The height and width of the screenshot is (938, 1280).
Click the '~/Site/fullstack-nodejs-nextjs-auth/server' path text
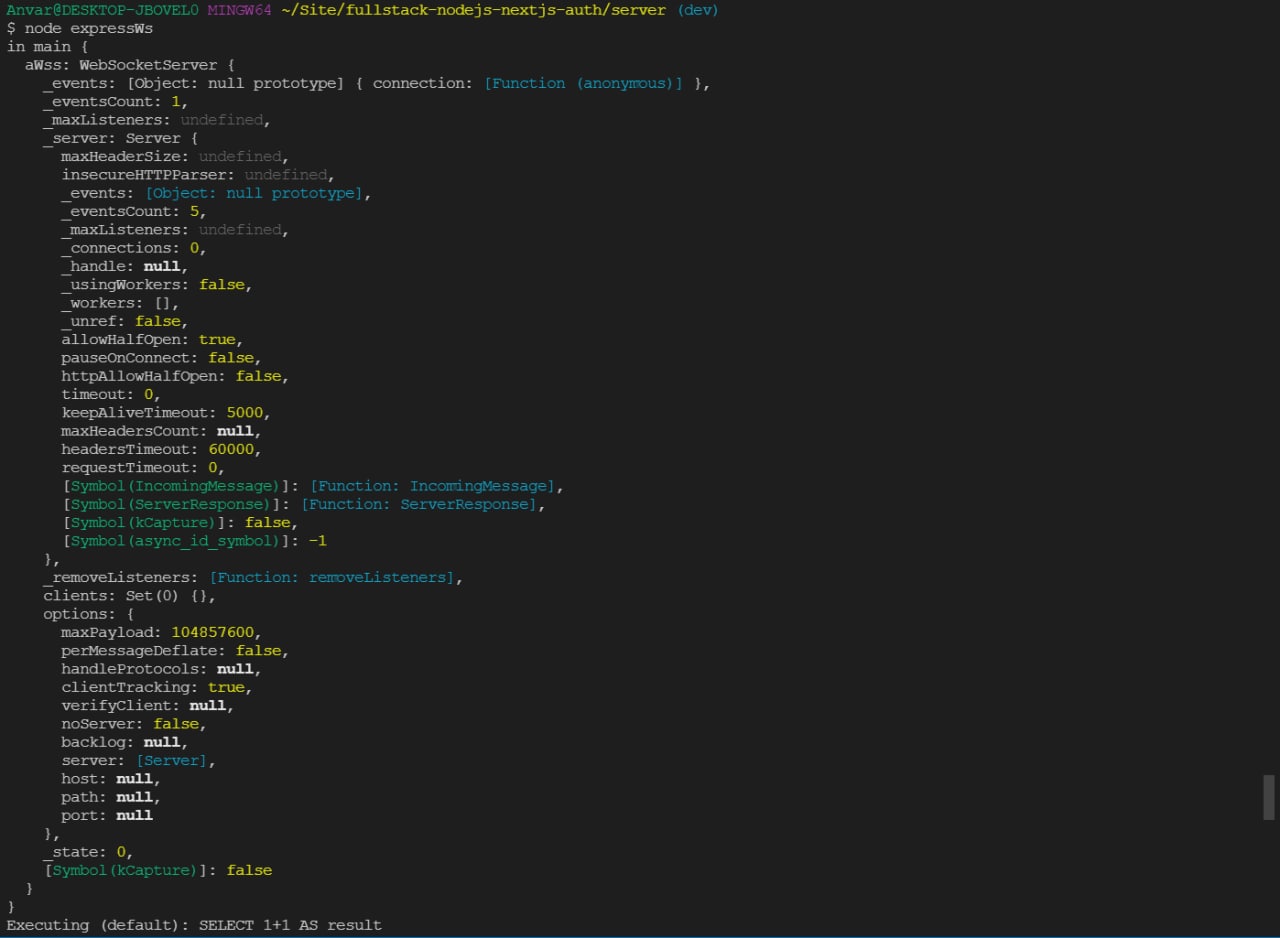[473, 10]
